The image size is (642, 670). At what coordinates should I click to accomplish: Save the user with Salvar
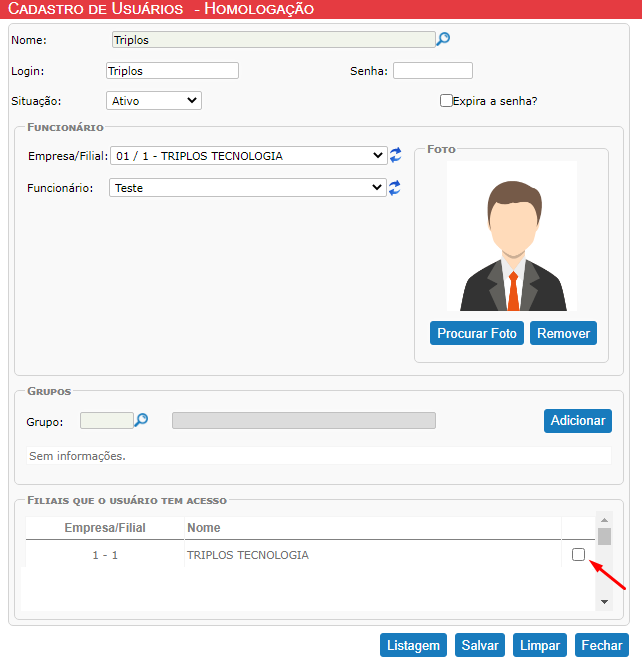click(x=480, y=645)
